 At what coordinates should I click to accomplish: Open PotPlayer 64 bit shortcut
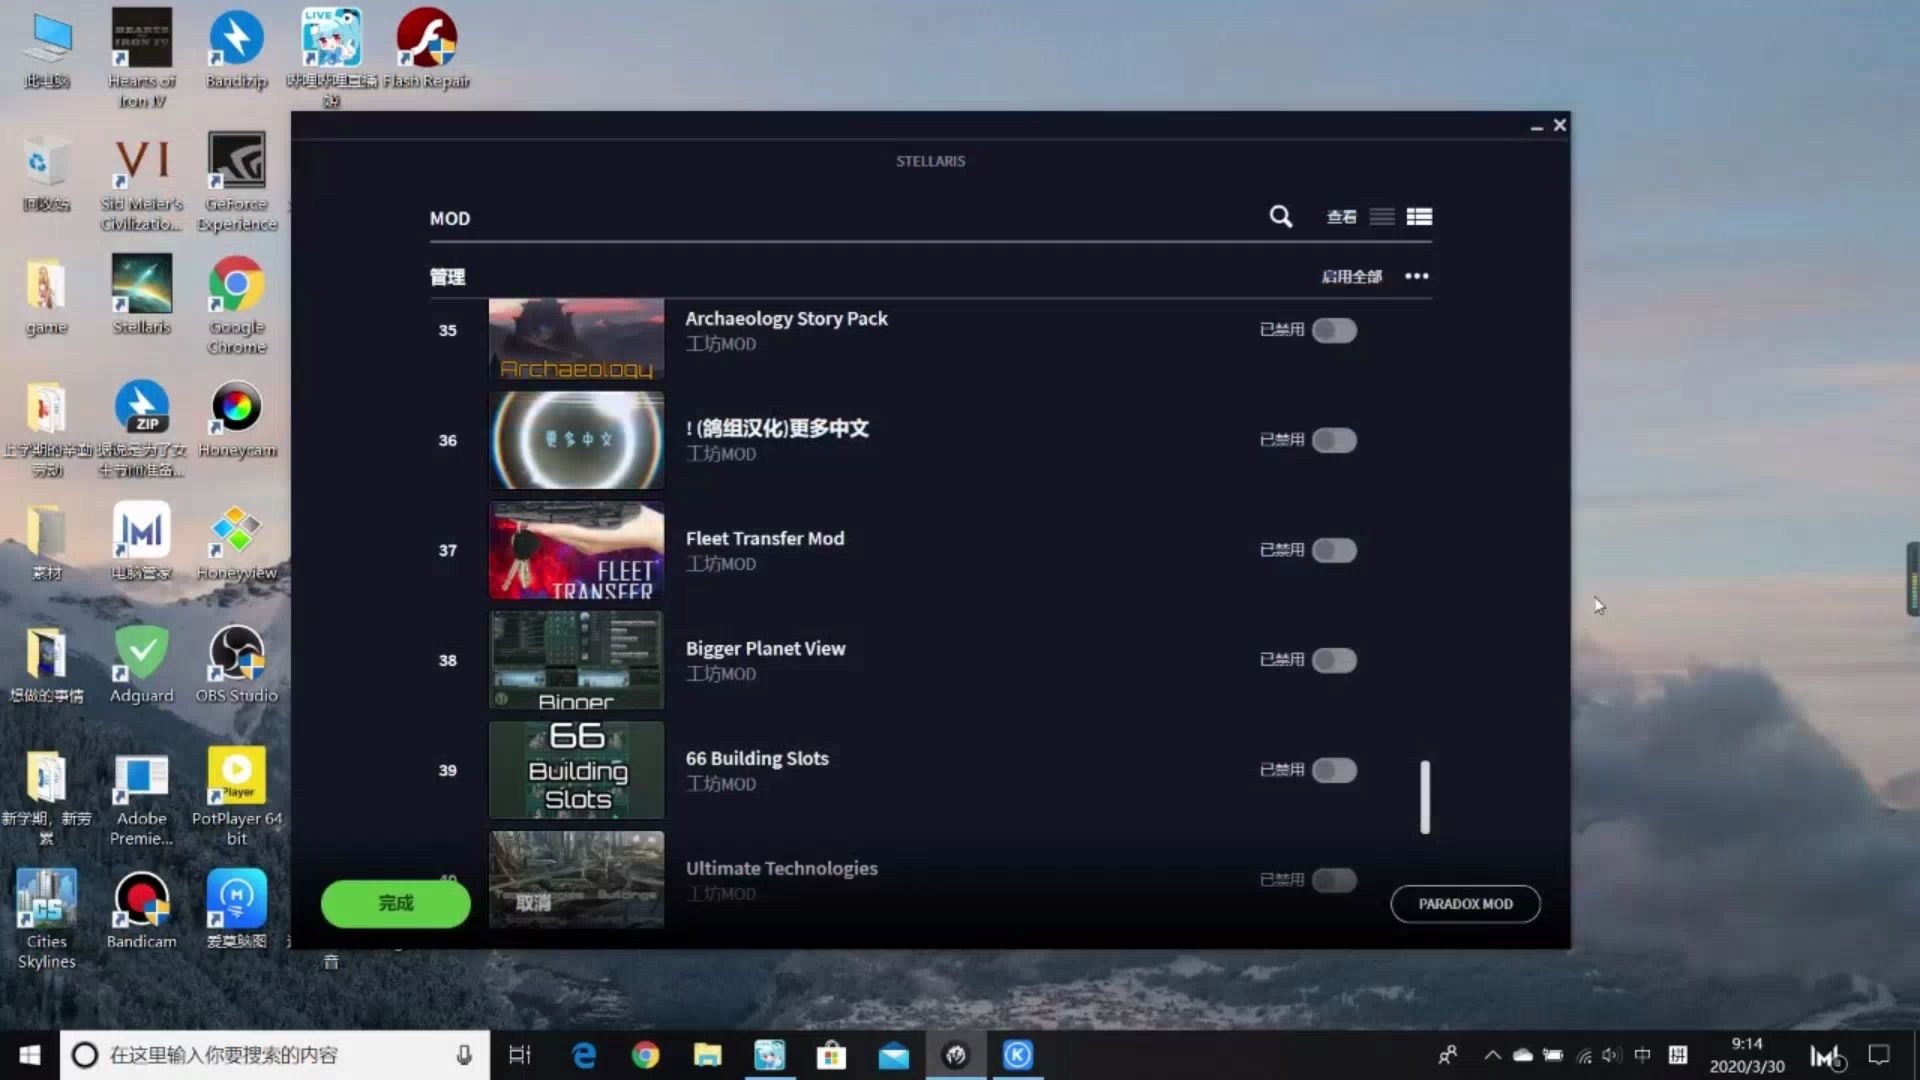(237, 797)
